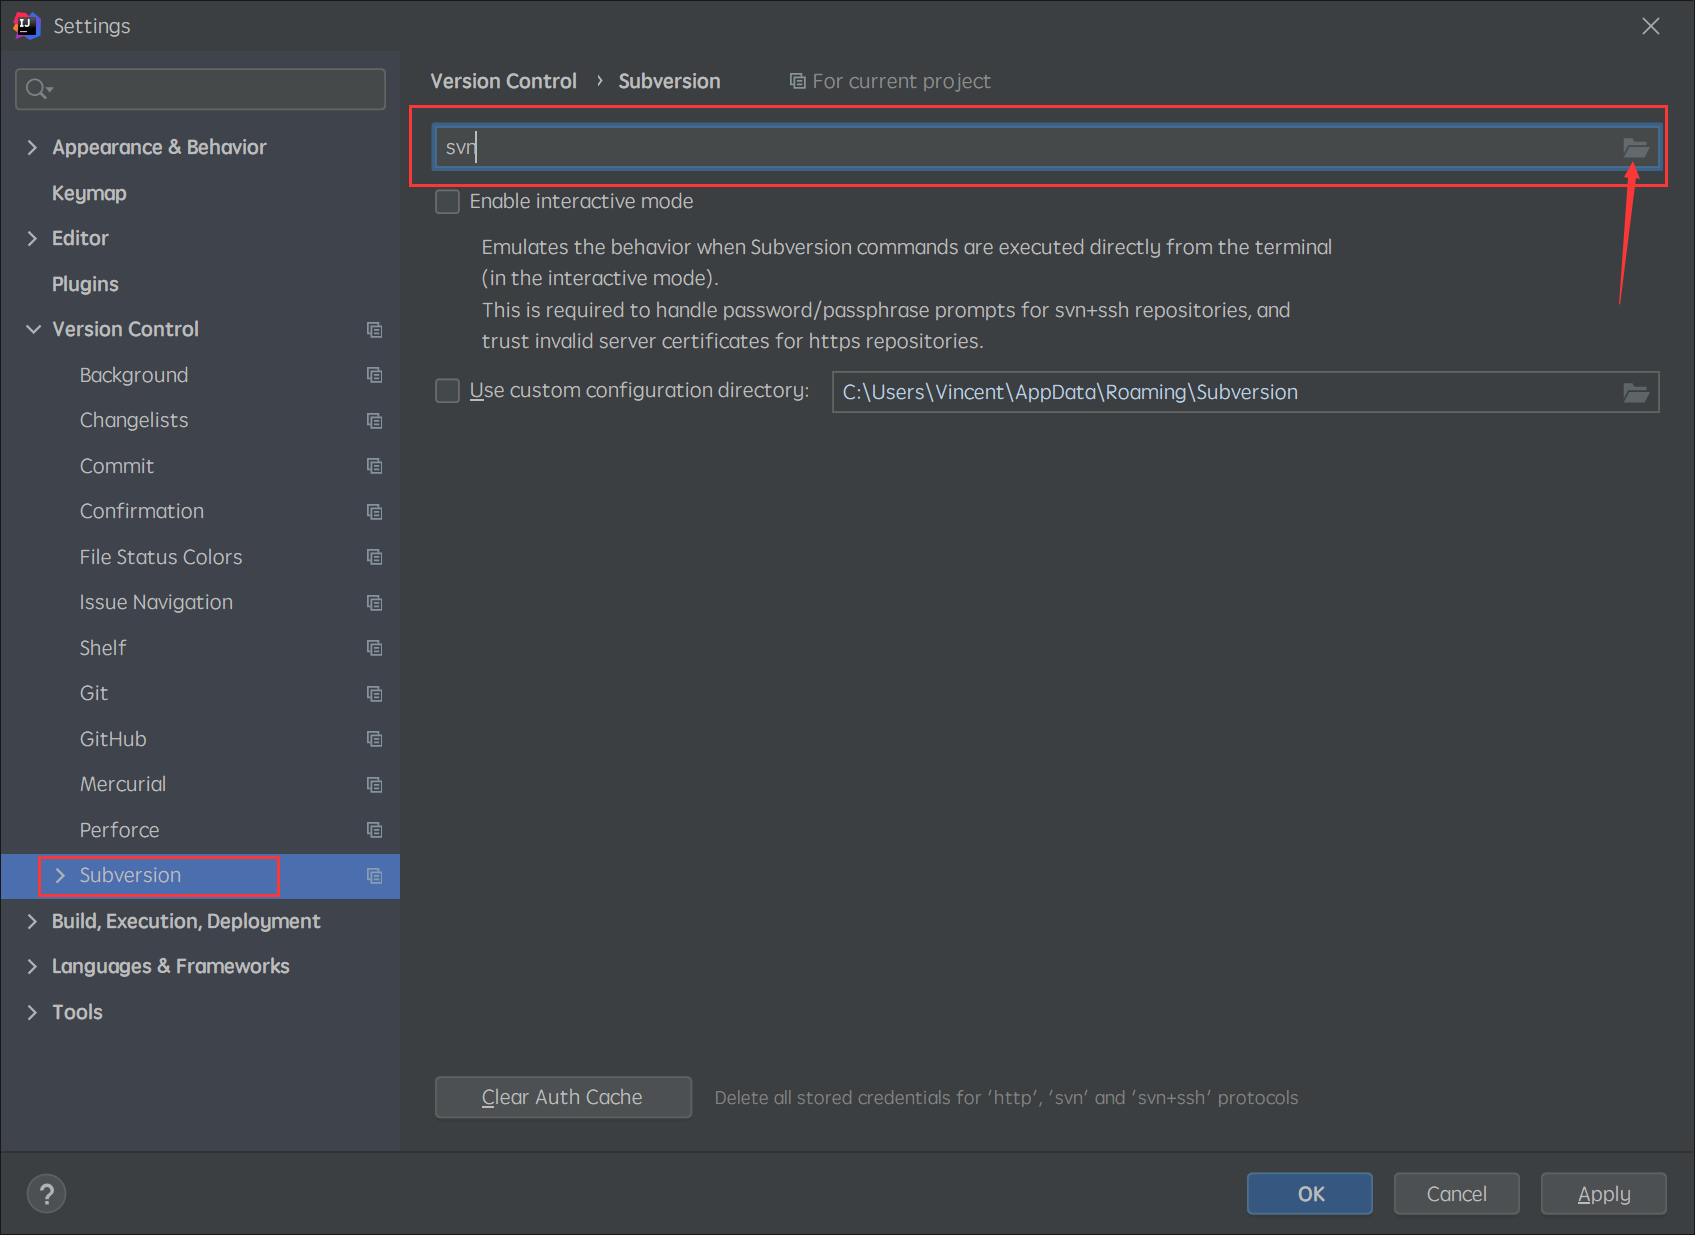Click the search magnifier icon in settings search
This screenshot has width=1695, height=1235.
[38, 89]
